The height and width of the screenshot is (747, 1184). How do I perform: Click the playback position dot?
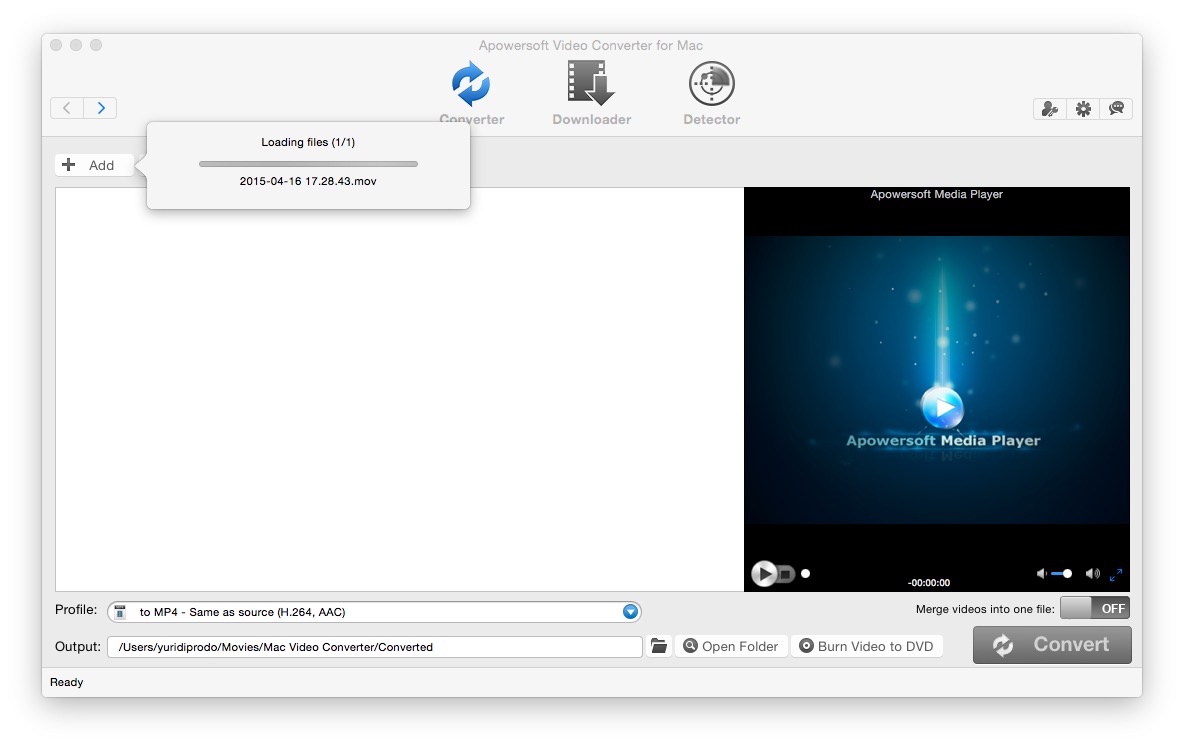tap(806, 573)
